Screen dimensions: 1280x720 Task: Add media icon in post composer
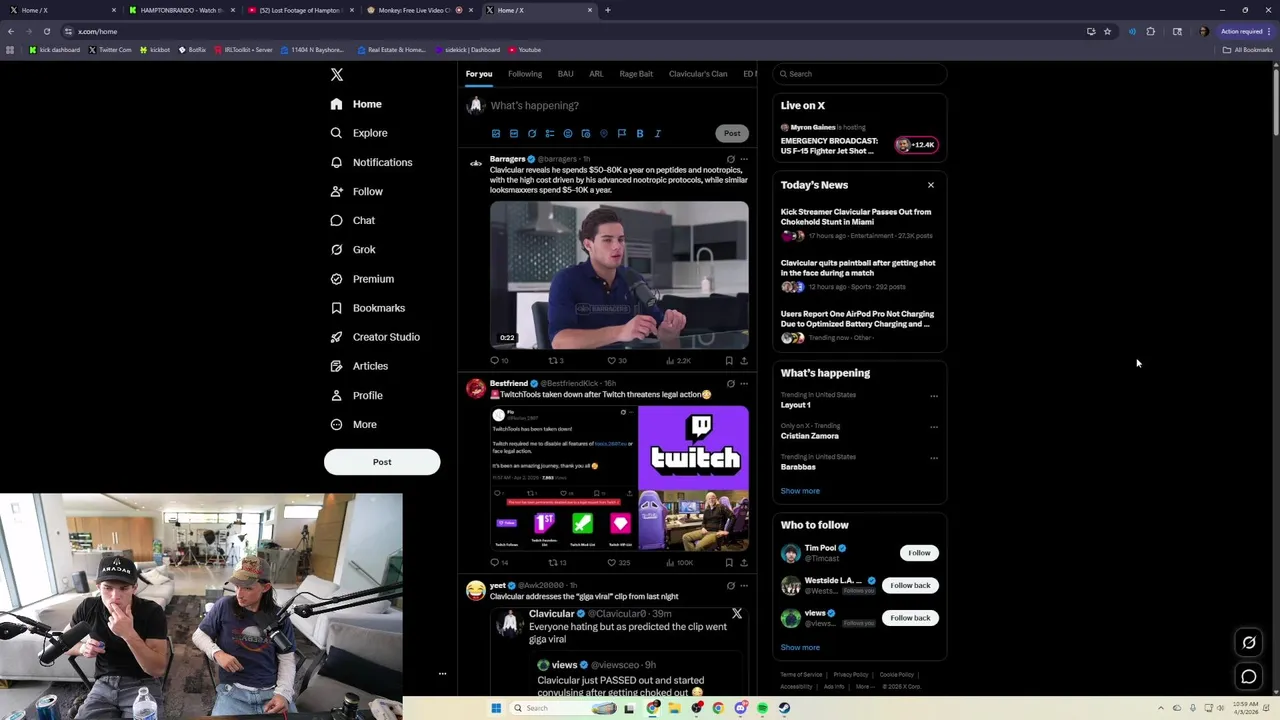[x=496, y=133]
